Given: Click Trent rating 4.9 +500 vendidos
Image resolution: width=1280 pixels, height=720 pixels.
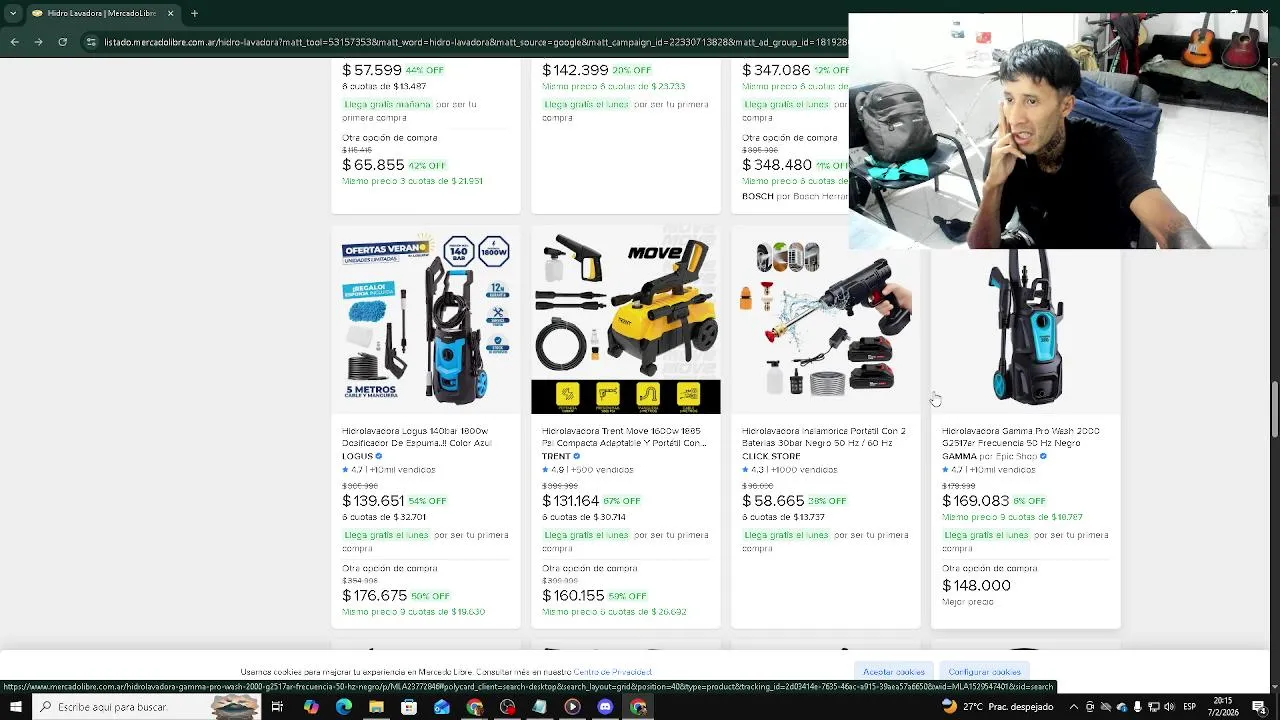Looking at the screenshot, I should 587,469.
